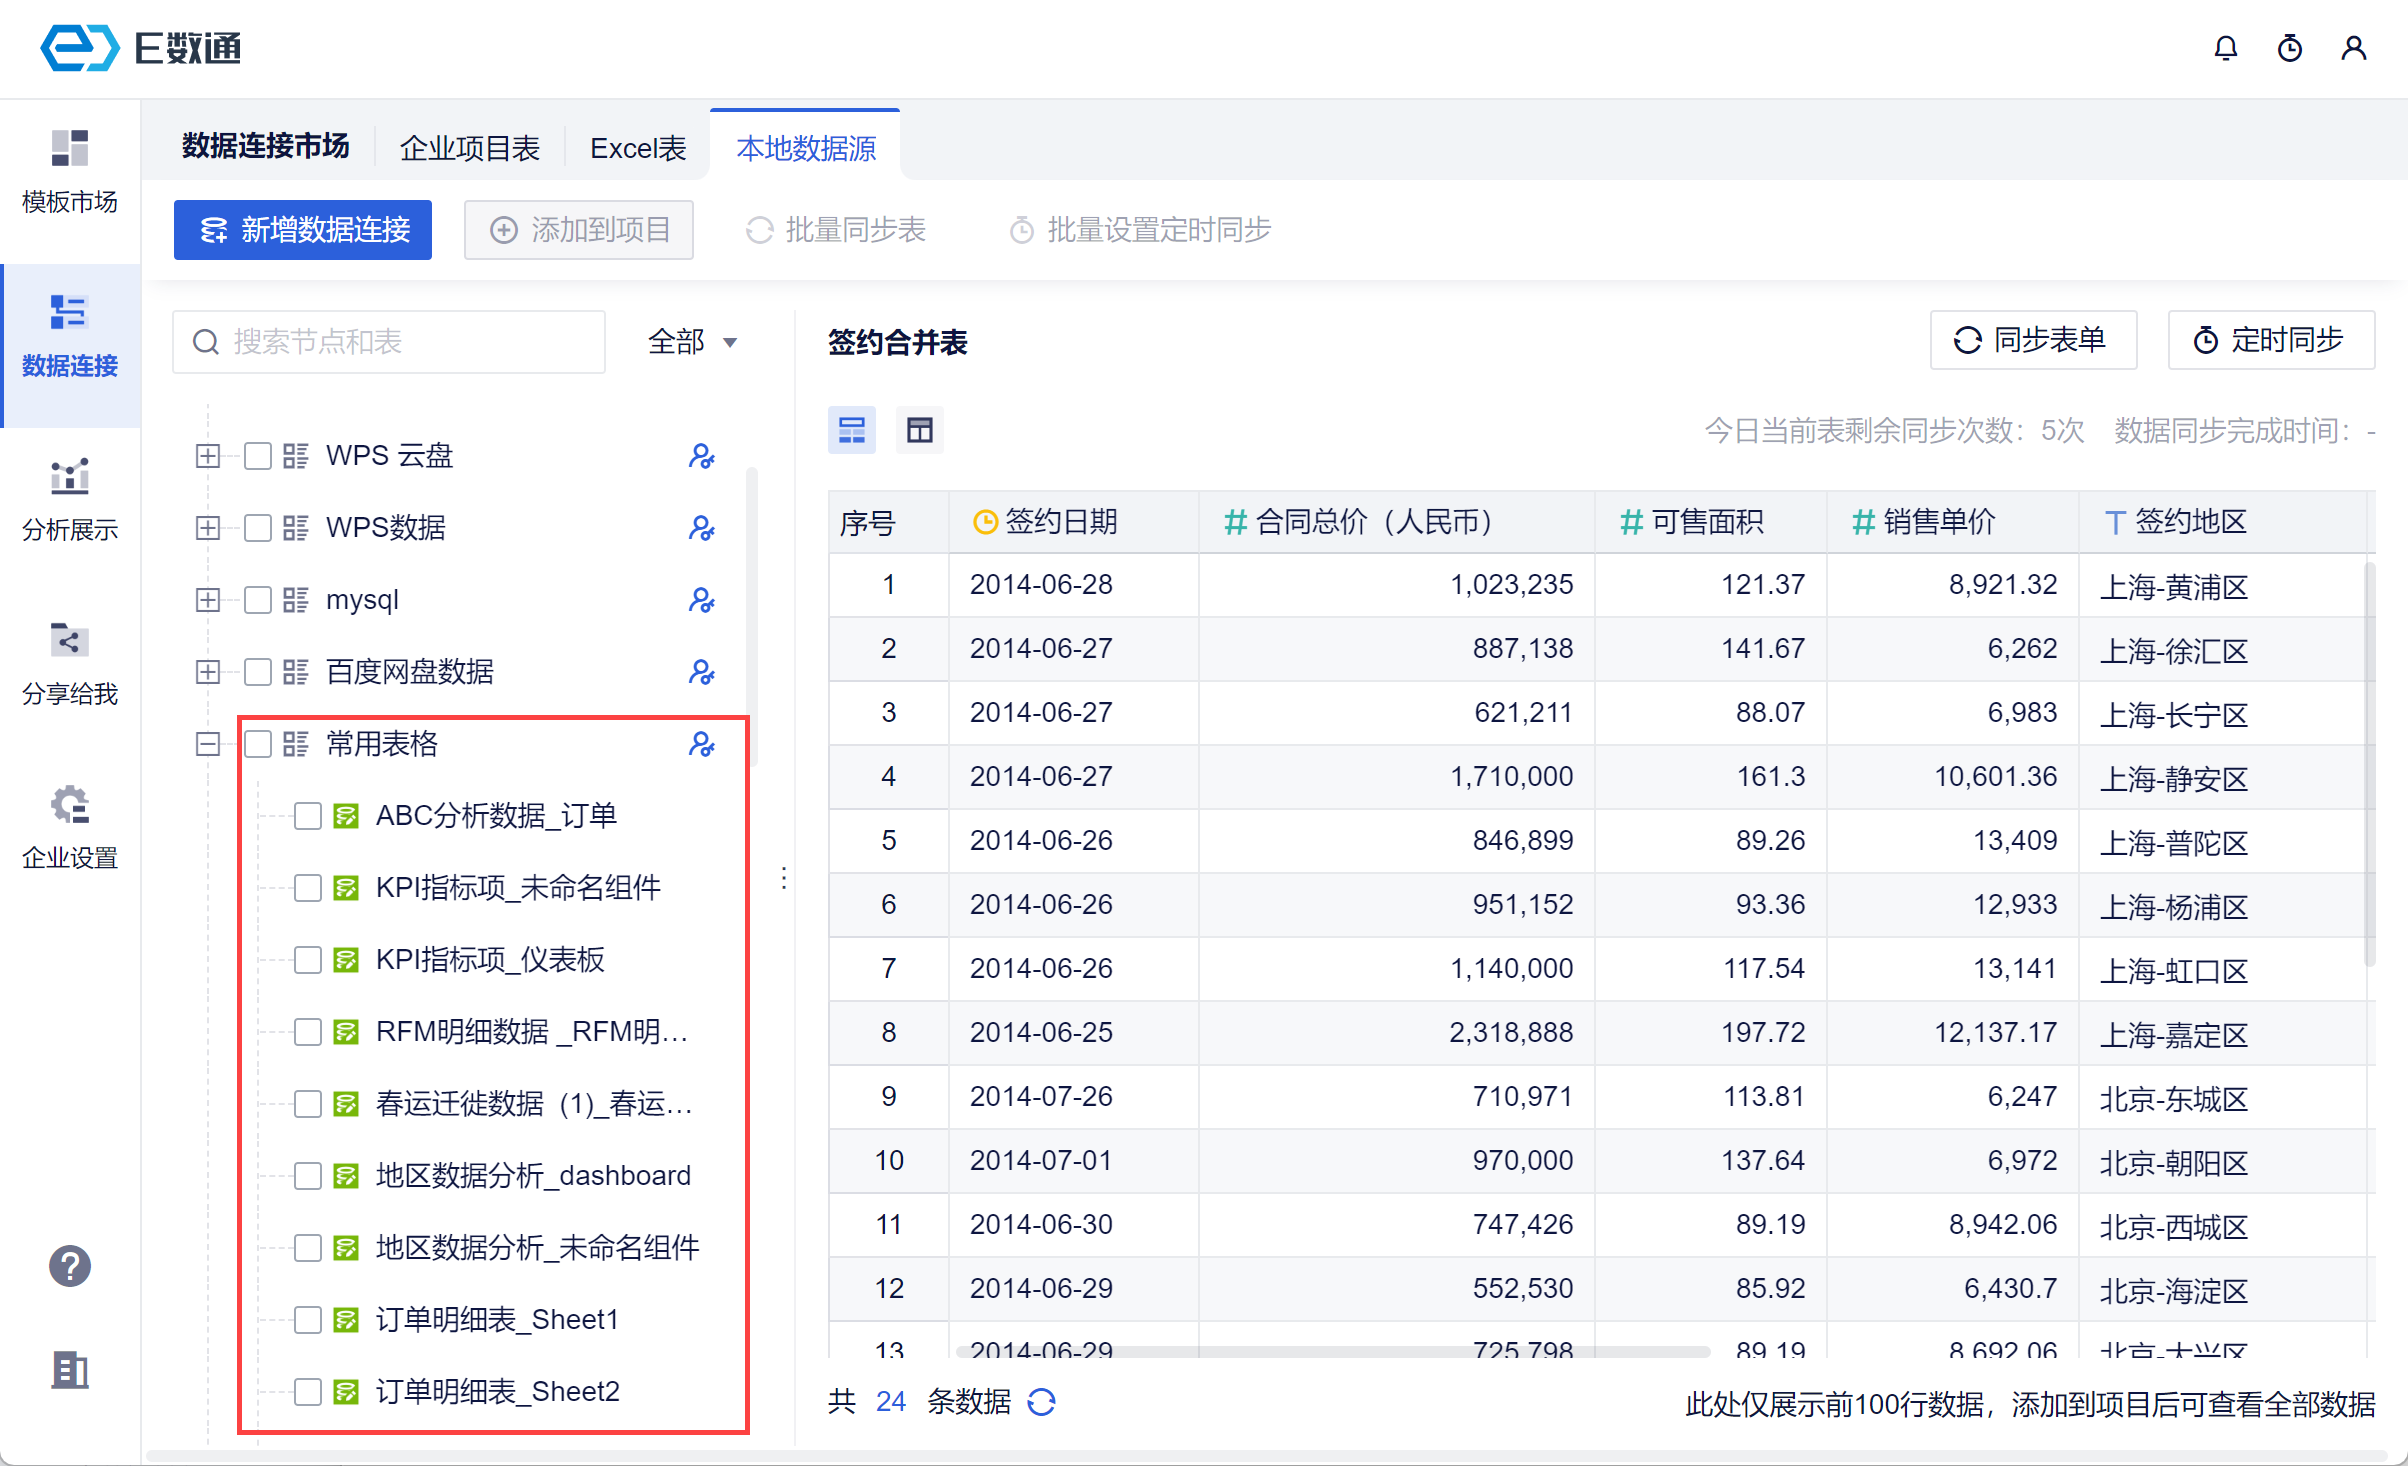This screenshot has height=1466, width=2408.
Task: Check the WPS 云盘 checkbox
Action: coord(258,456)
